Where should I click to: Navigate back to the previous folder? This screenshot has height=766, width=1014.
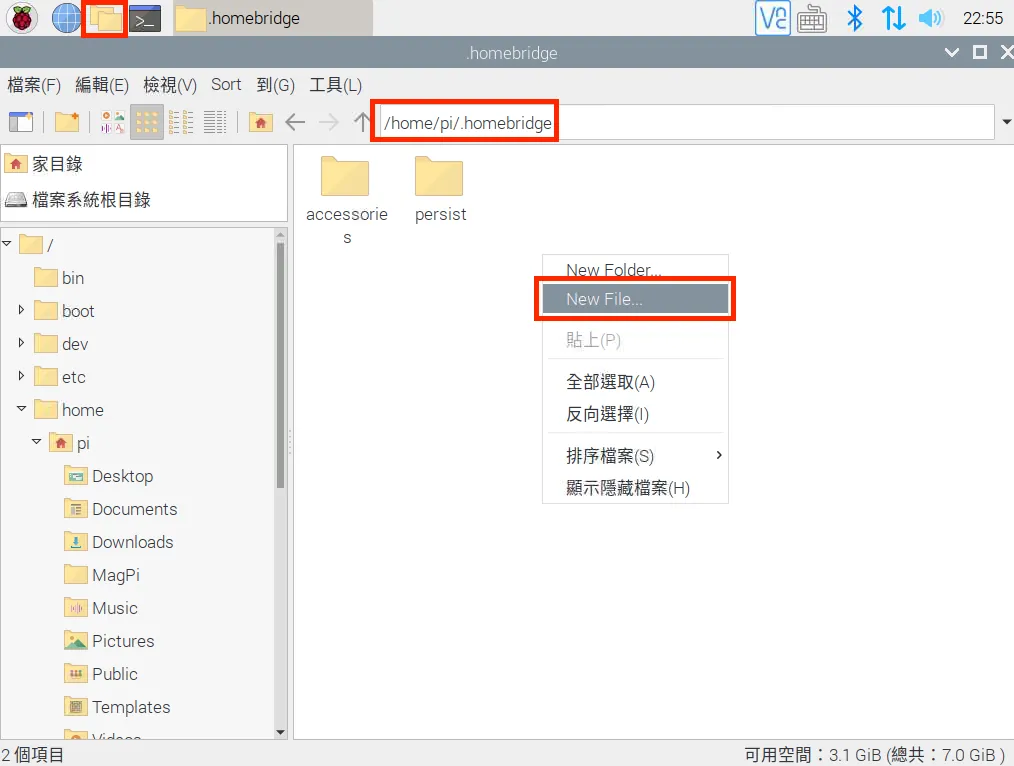point(295,122)
